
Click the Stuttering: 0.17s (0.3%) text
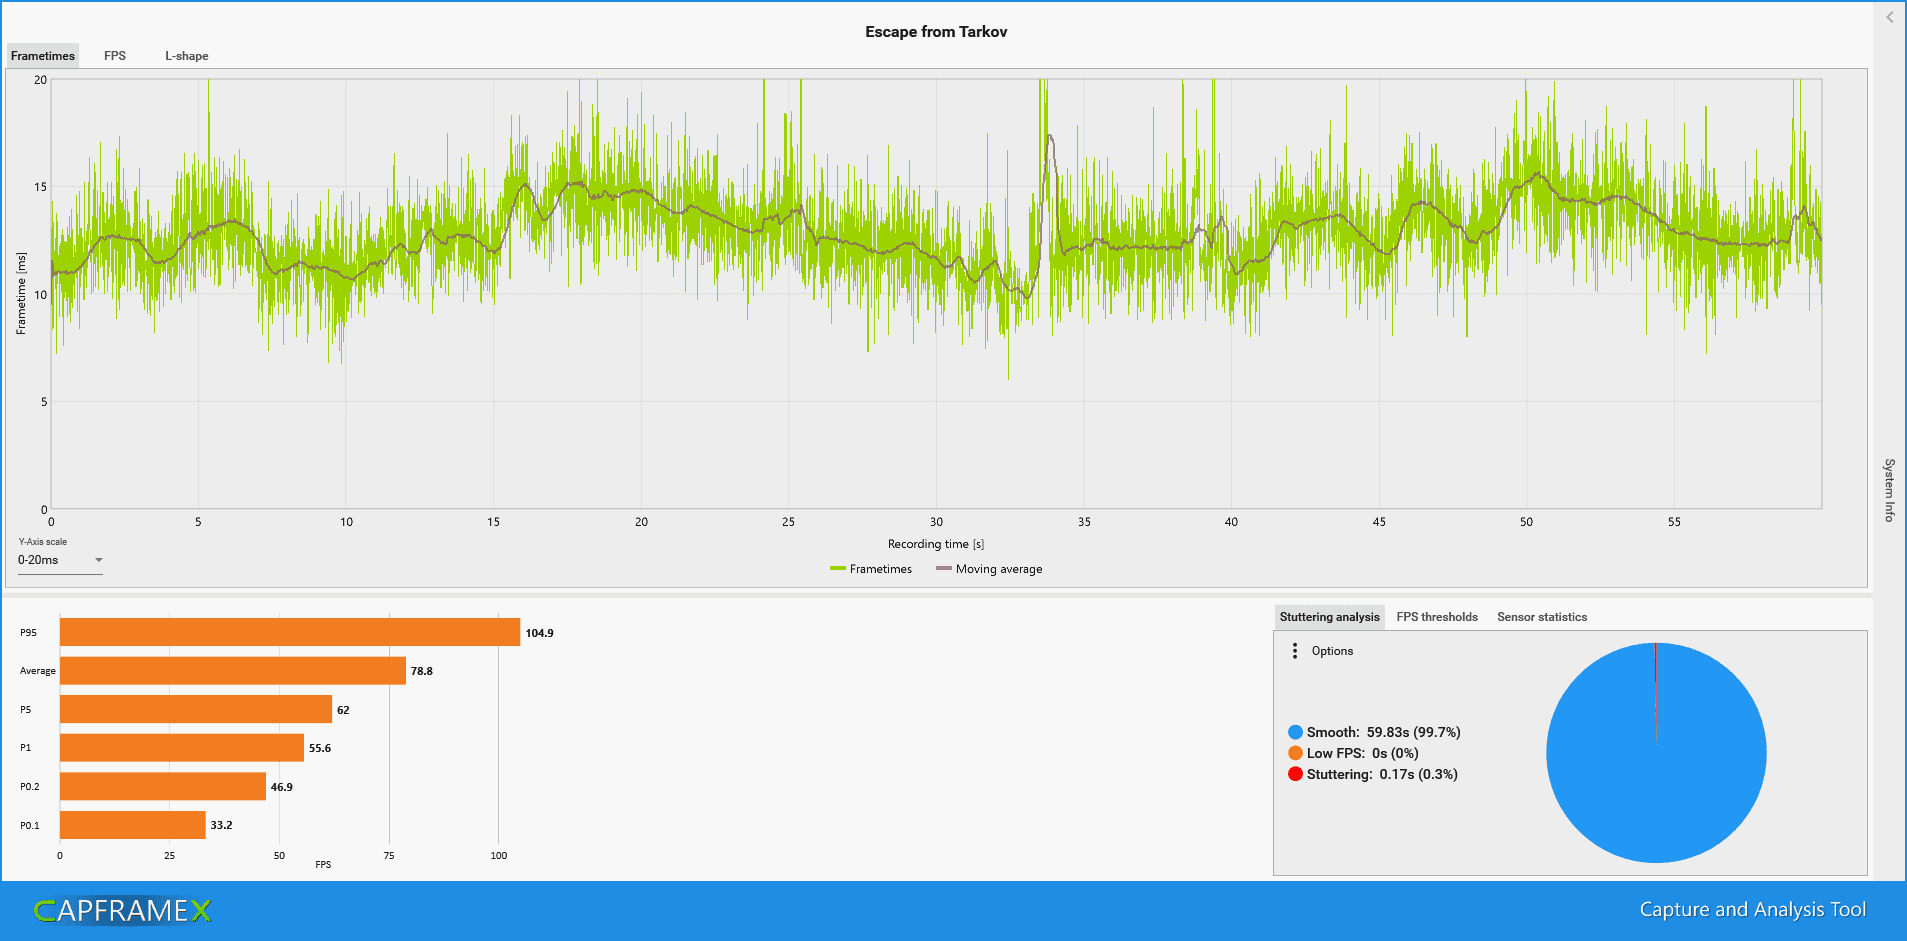pos(1382,774)
